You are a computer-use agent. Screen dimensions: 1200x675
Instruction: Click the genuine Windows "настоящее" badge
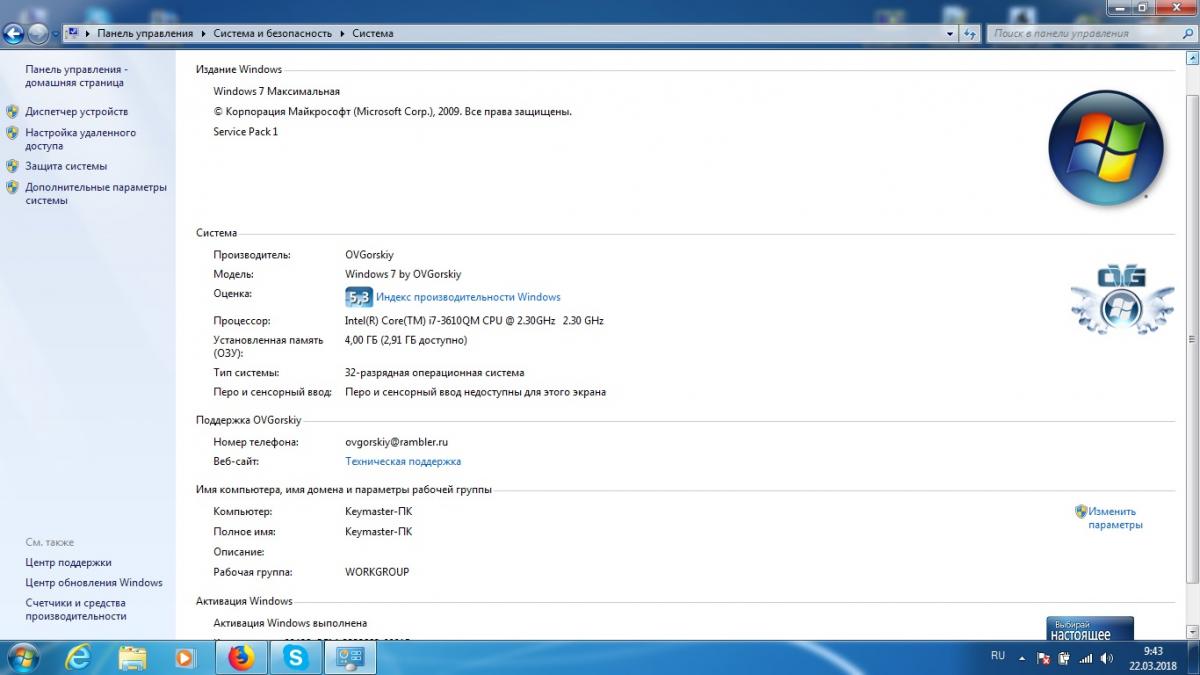click(x=1090, y=629)
